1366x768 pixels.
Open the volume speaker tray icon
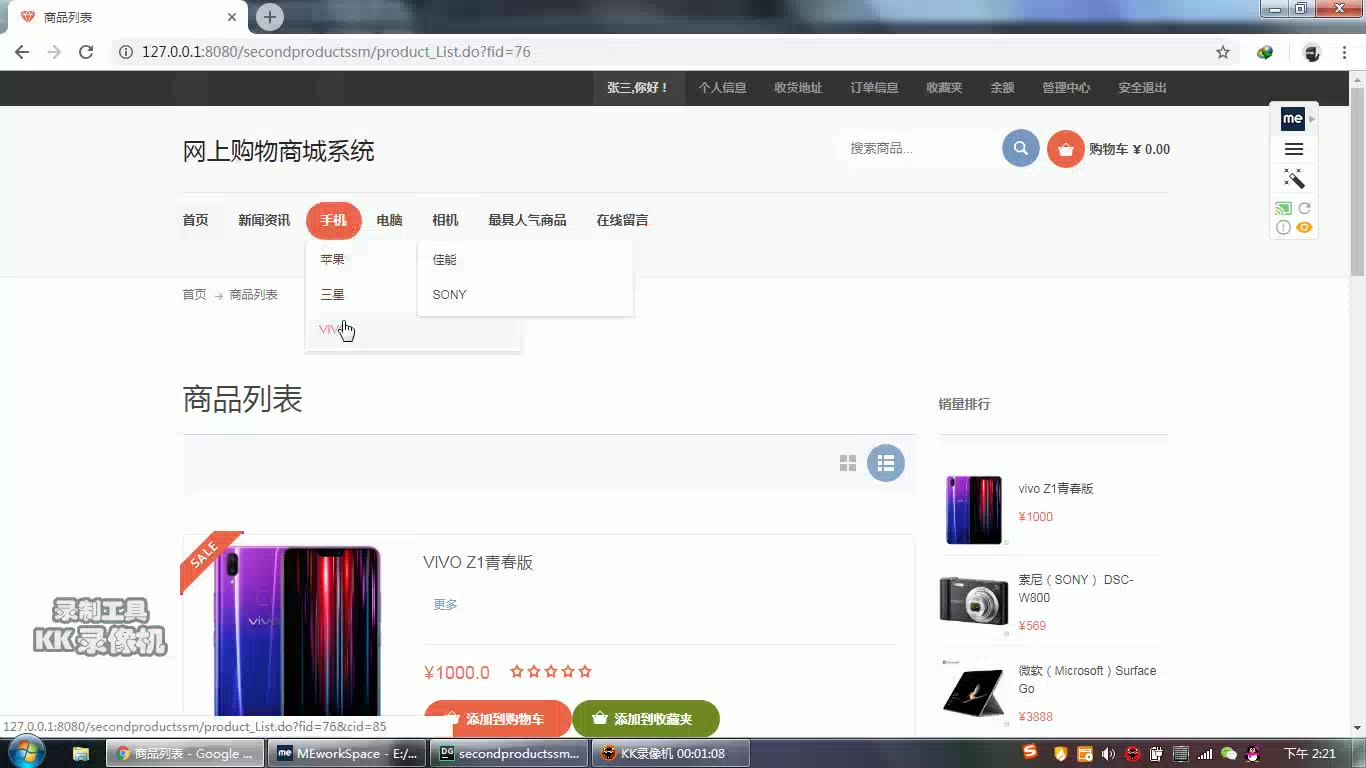tap(1108, 754)
